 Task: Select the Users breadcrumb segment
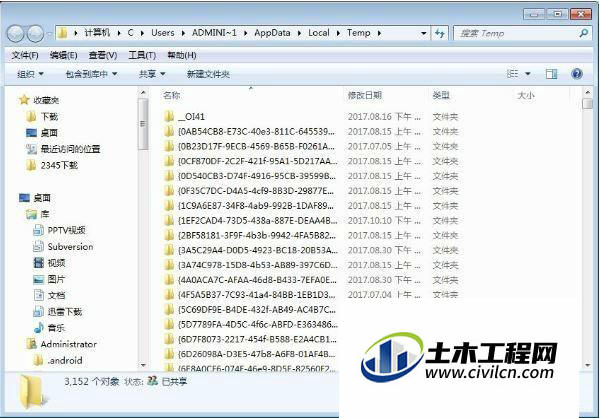[163, 33]
